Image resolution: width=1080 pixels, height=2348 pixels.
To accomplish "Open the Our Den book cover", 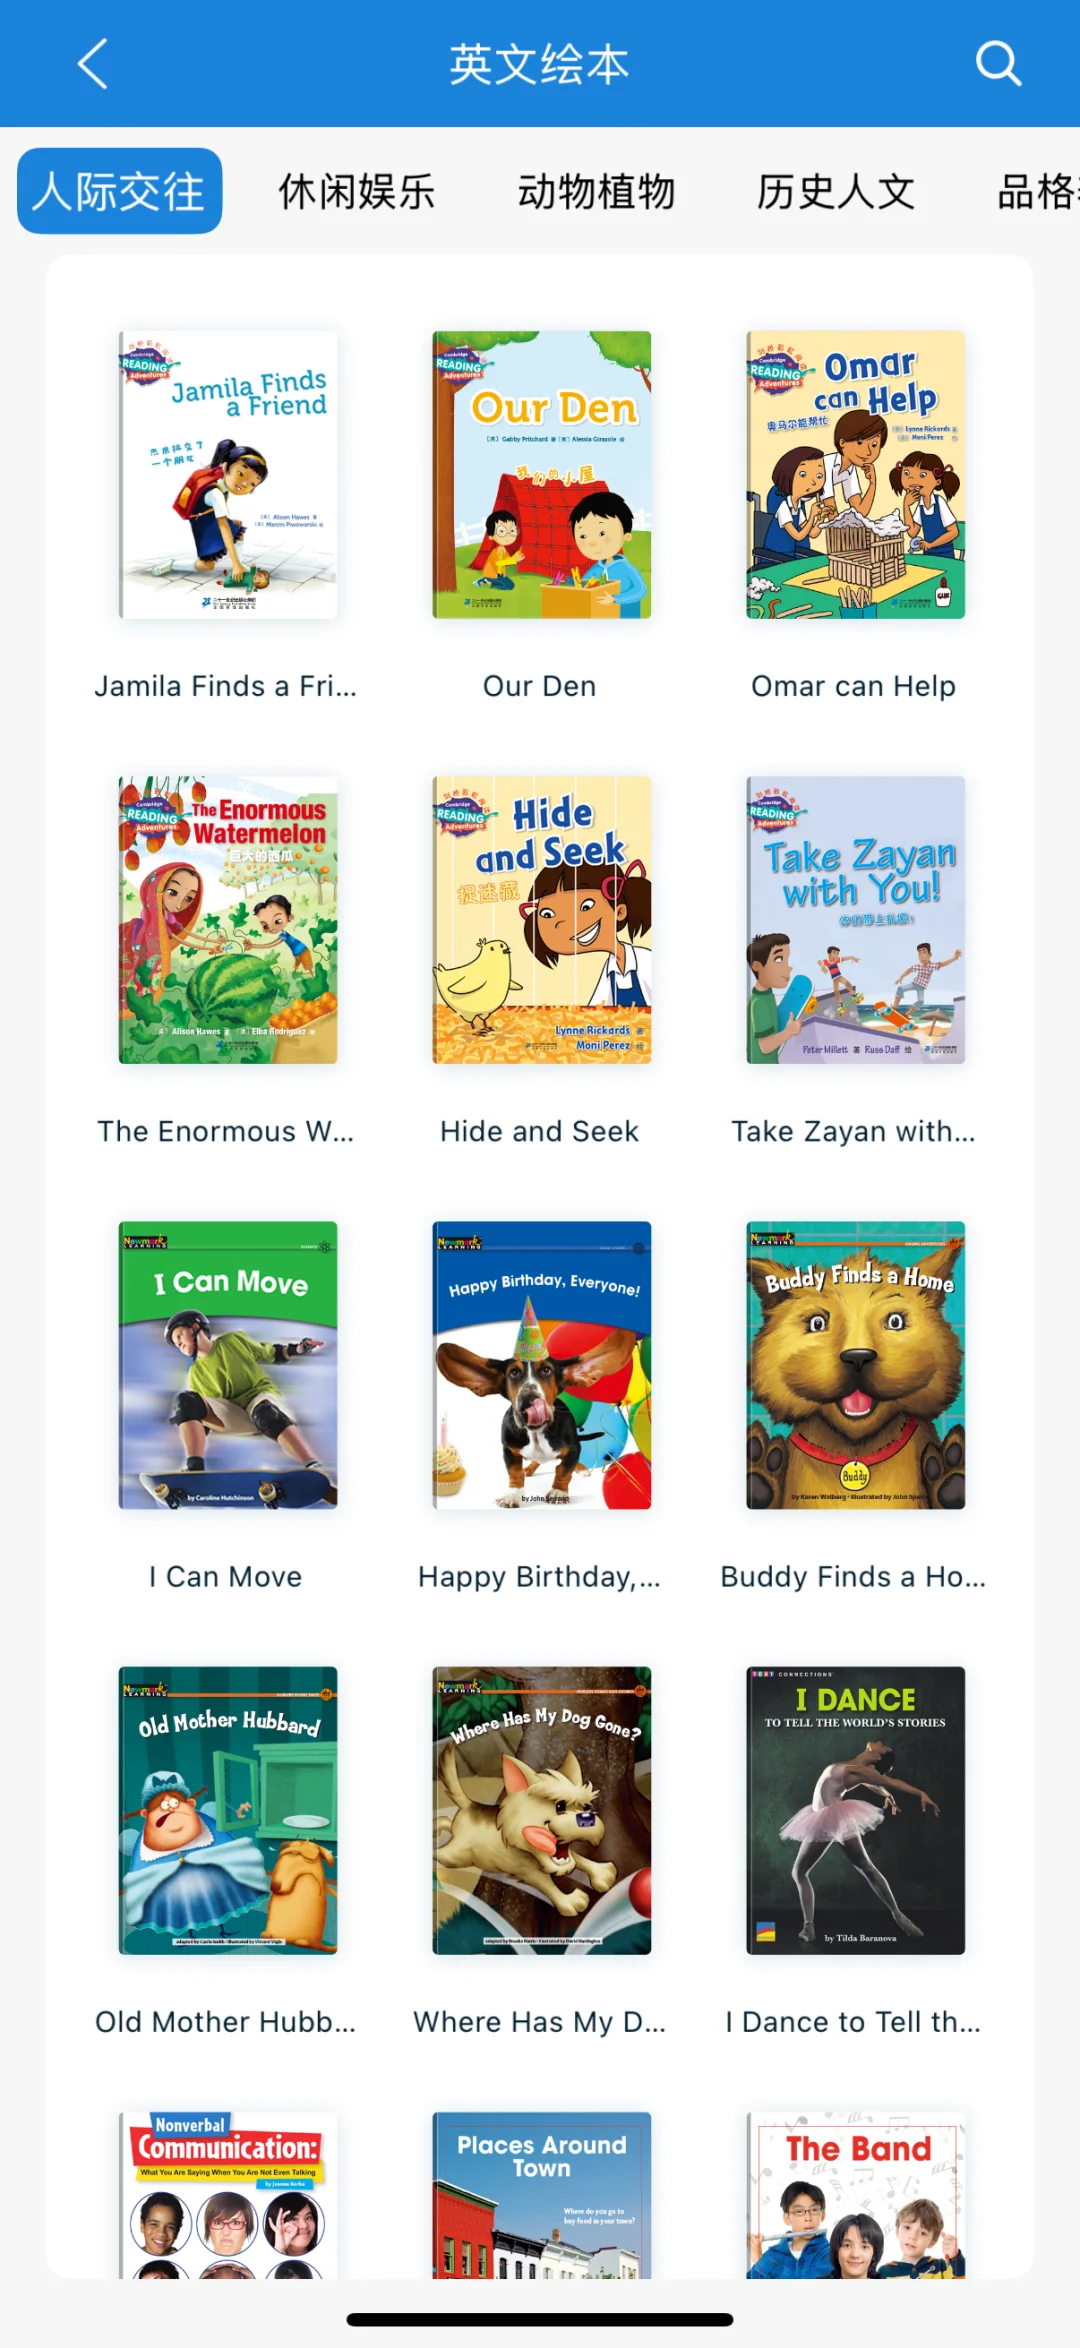I will 541,475.
